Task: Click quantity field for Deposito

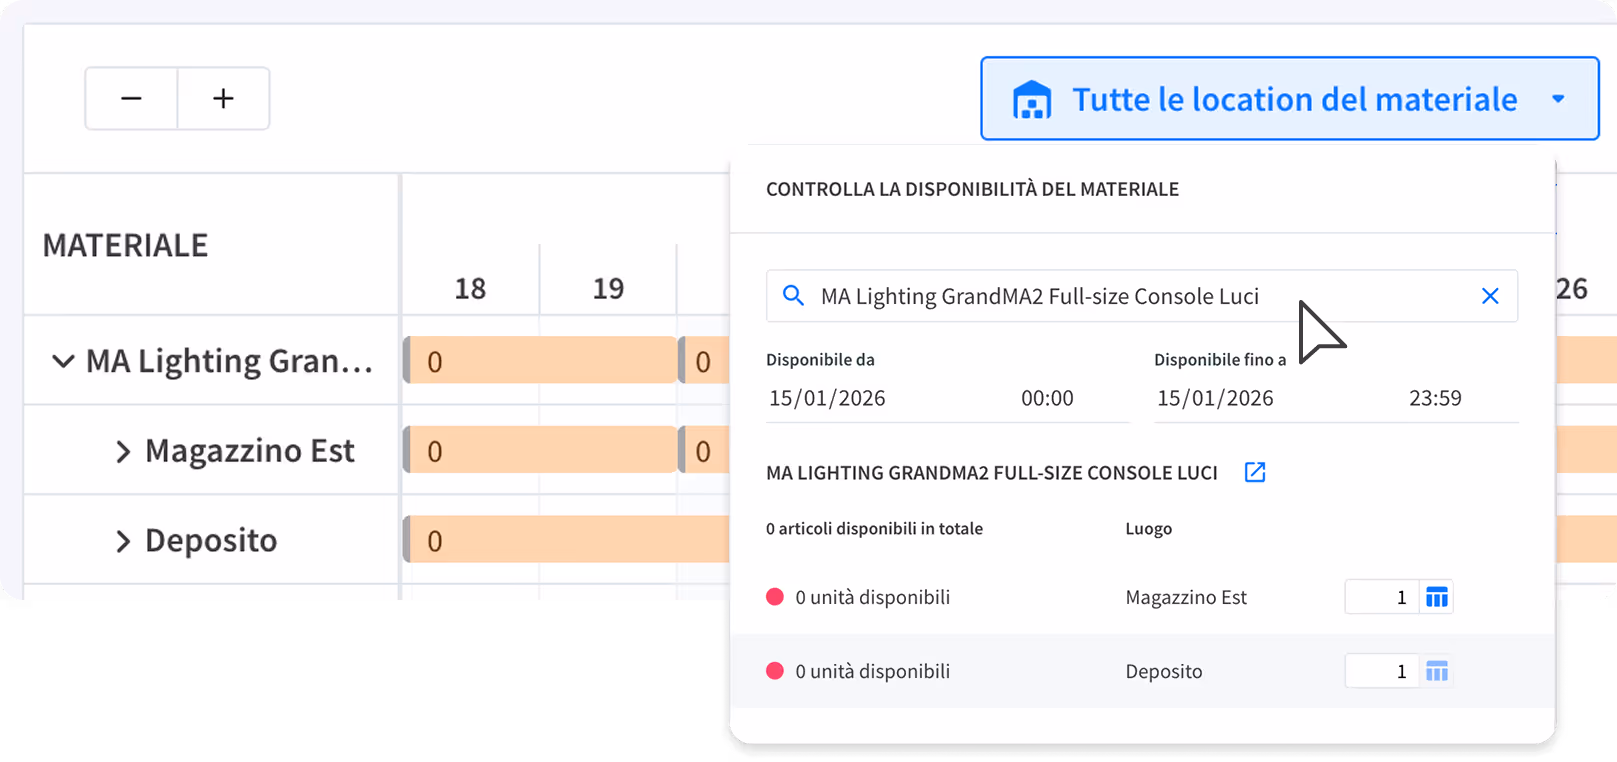Action: pos(1381,671)
